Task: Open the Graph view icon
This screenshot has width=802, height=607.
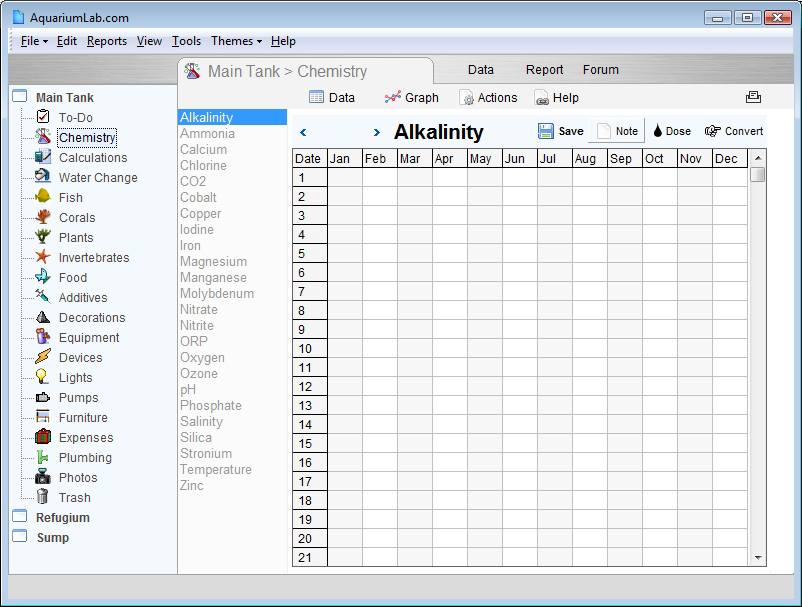Action: (392, 97)
